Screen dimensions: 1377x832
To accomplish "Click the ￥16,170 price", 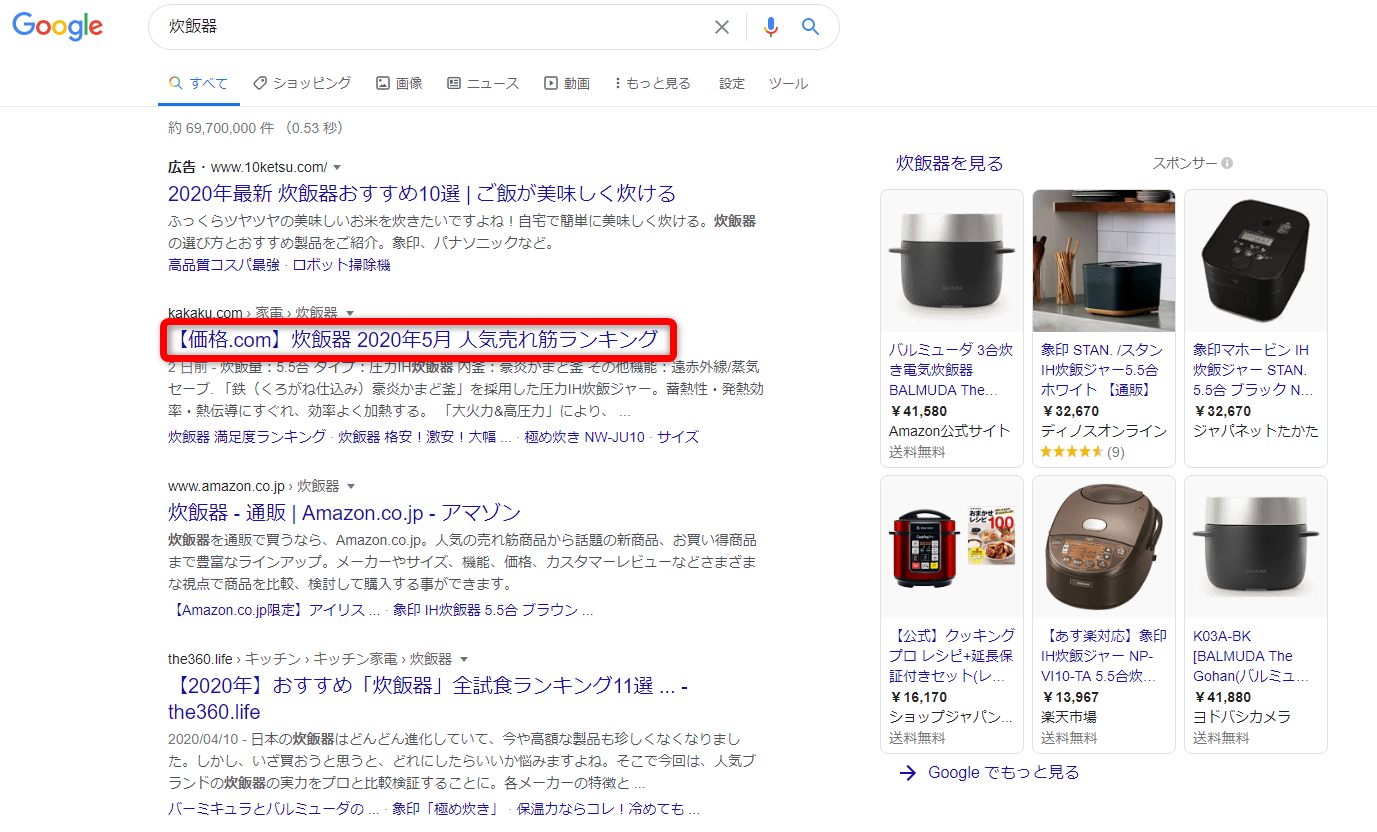I will 918,697.
